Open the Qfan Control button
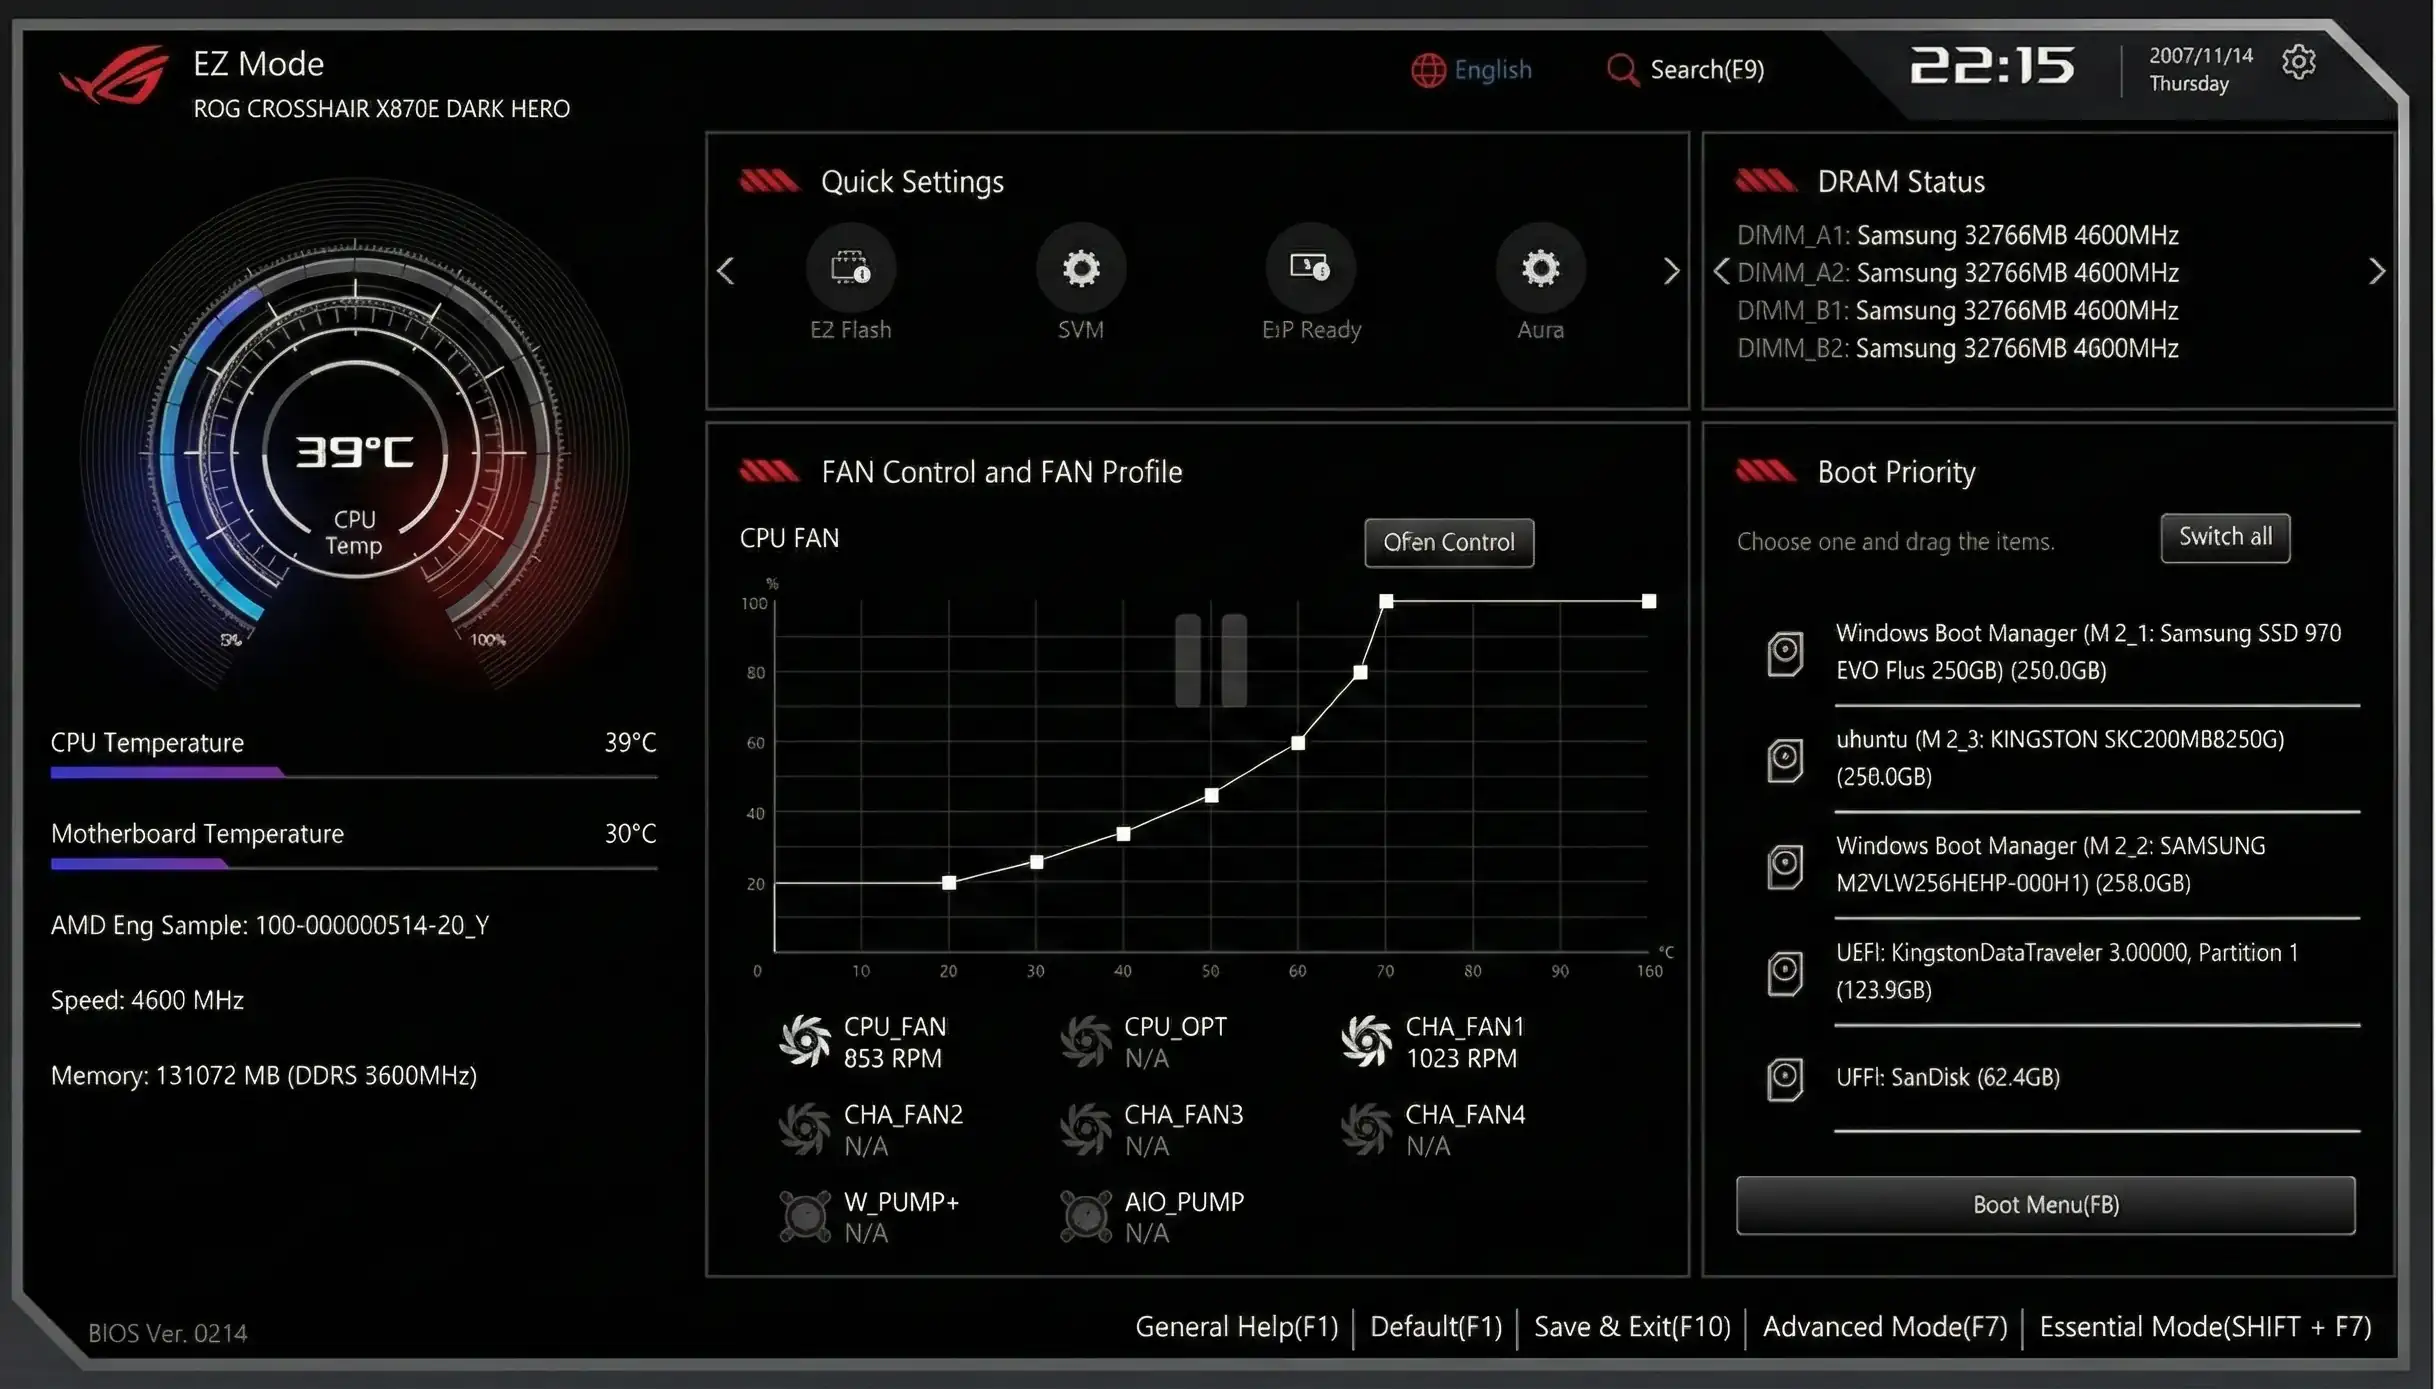This screenshot has height=1389, width=2436. click(1449, 542)
